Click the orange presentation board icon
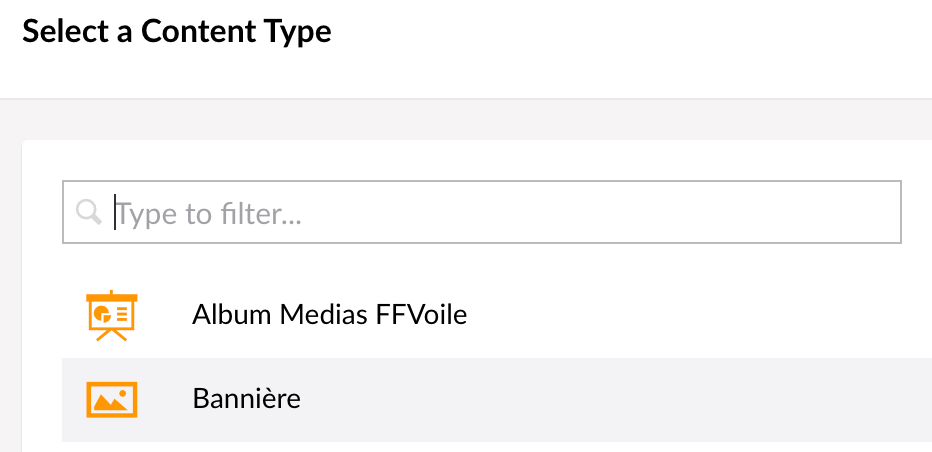Viewport: 932px width, 452px height. 112,316
